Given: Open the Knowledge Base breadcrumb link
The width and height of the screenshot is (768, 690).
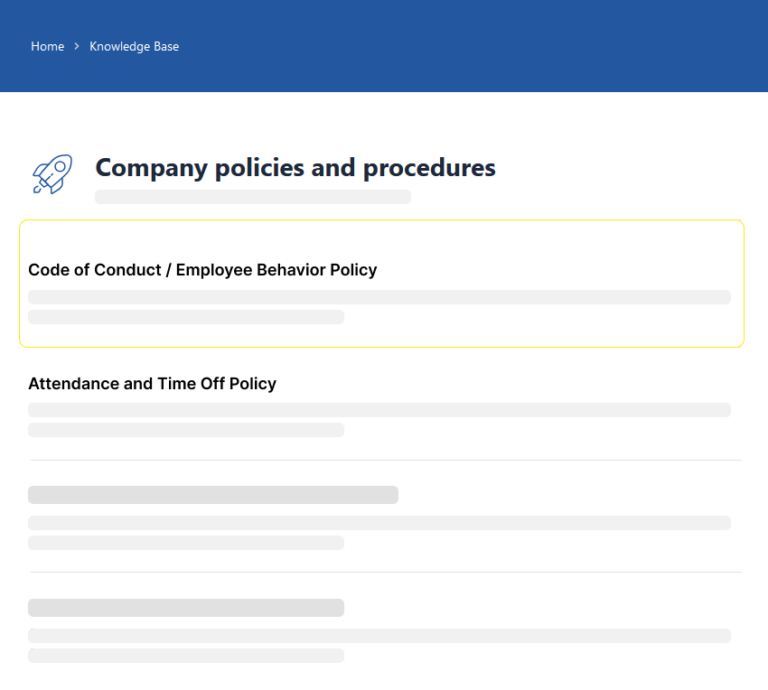Looking at the screenshot, I should click(x=134, y=46).
